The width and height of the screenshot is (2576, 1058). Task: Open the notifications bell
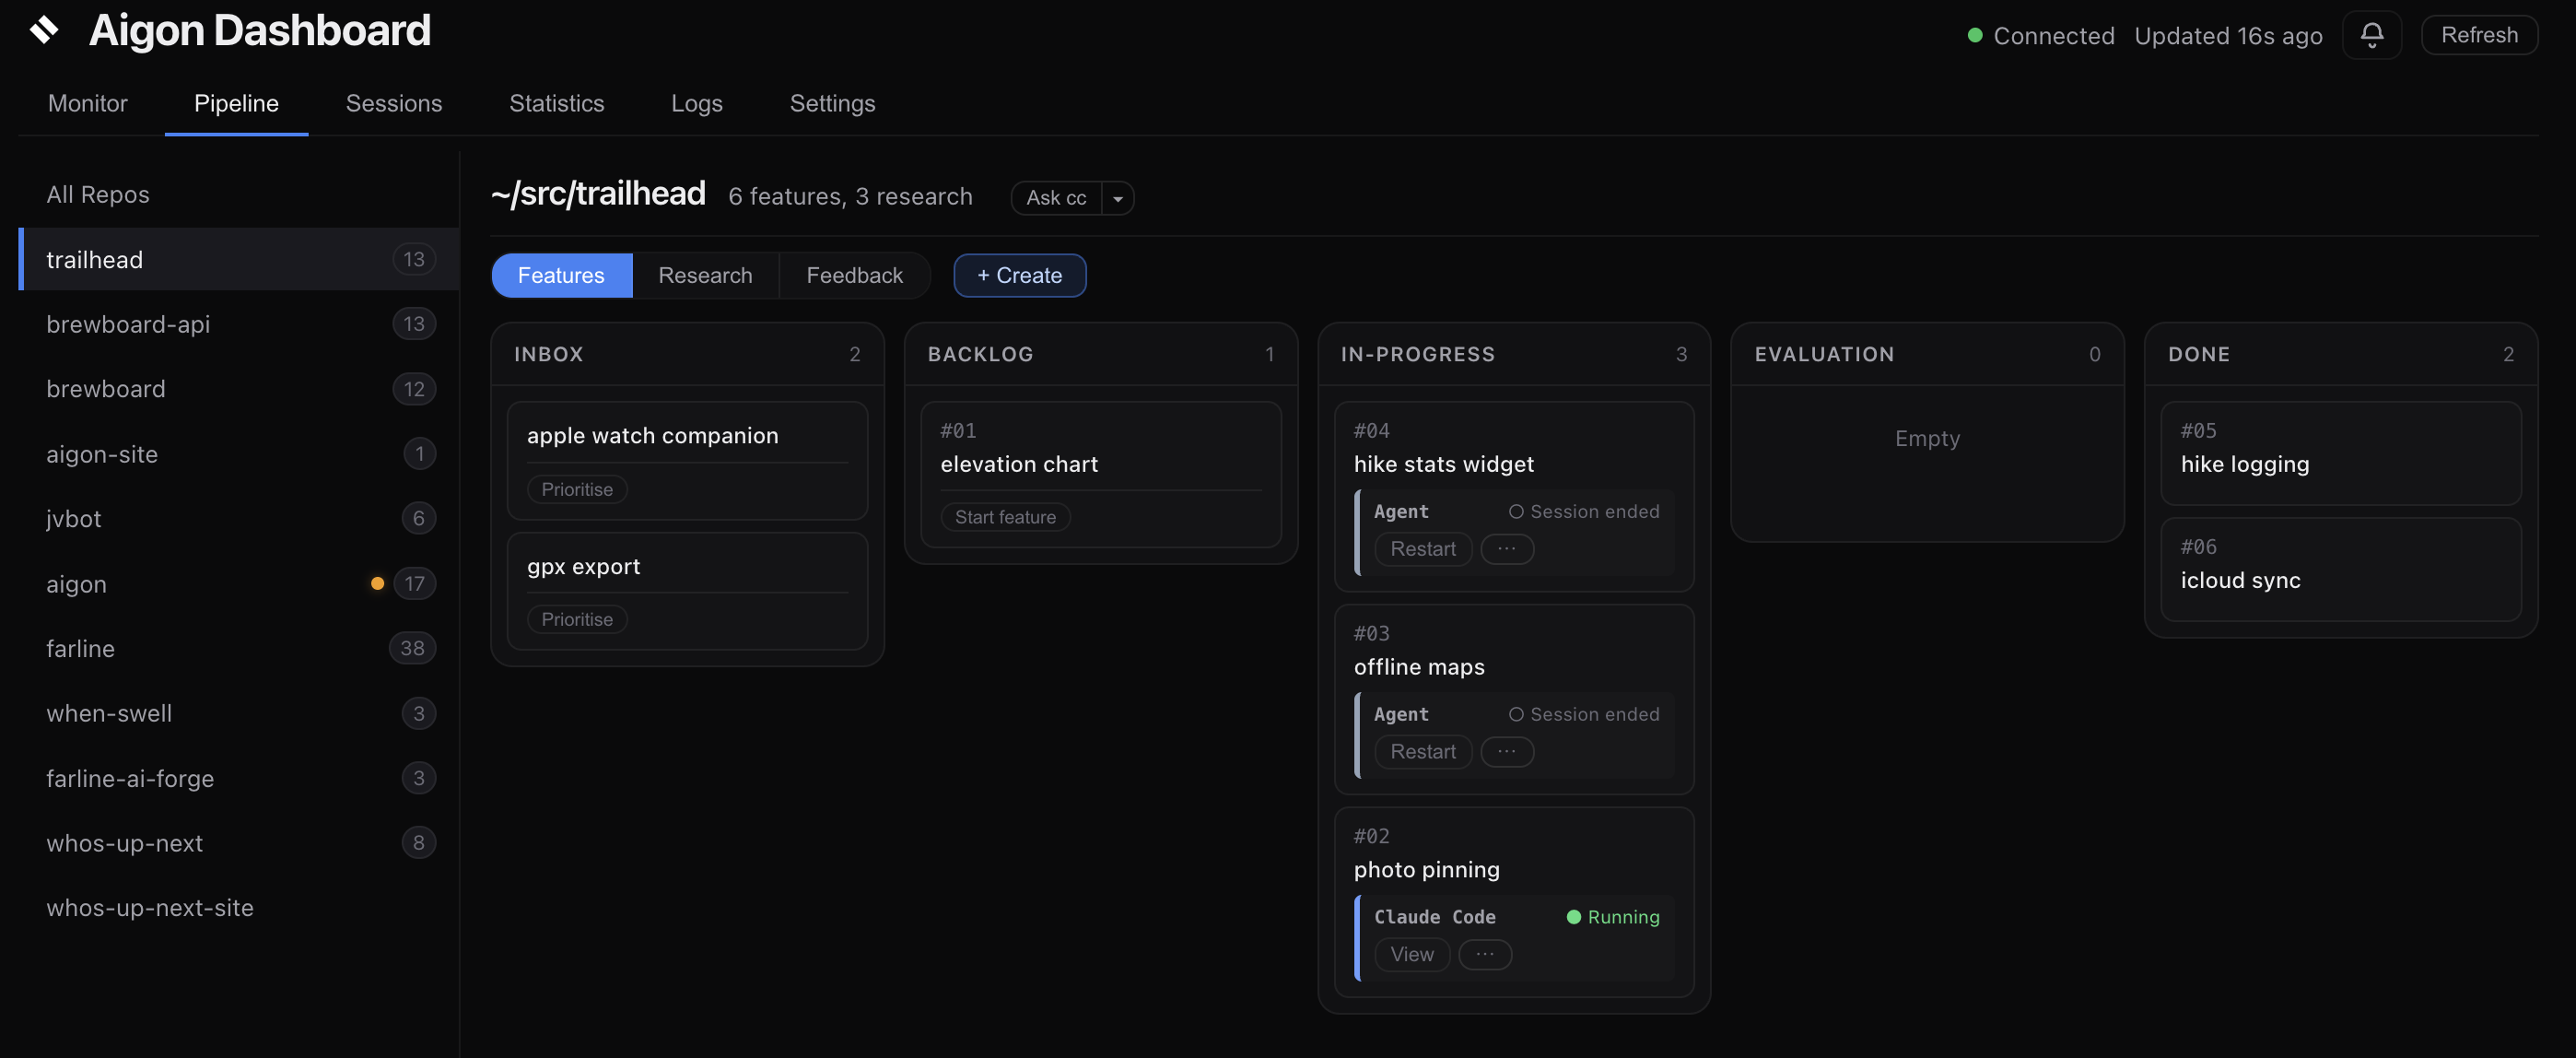point(2372,35)
